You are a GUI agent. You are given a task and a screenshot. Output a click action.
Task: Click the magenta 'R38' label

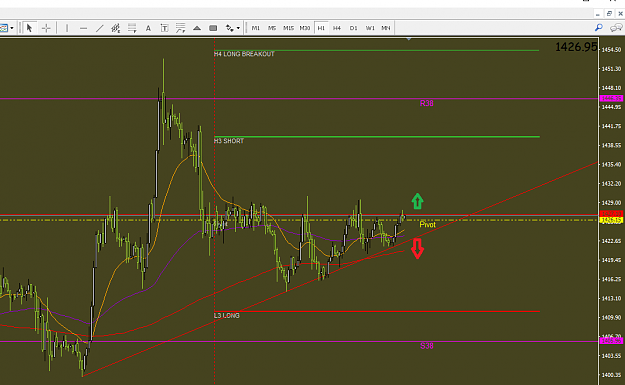[x=426, y=103]
